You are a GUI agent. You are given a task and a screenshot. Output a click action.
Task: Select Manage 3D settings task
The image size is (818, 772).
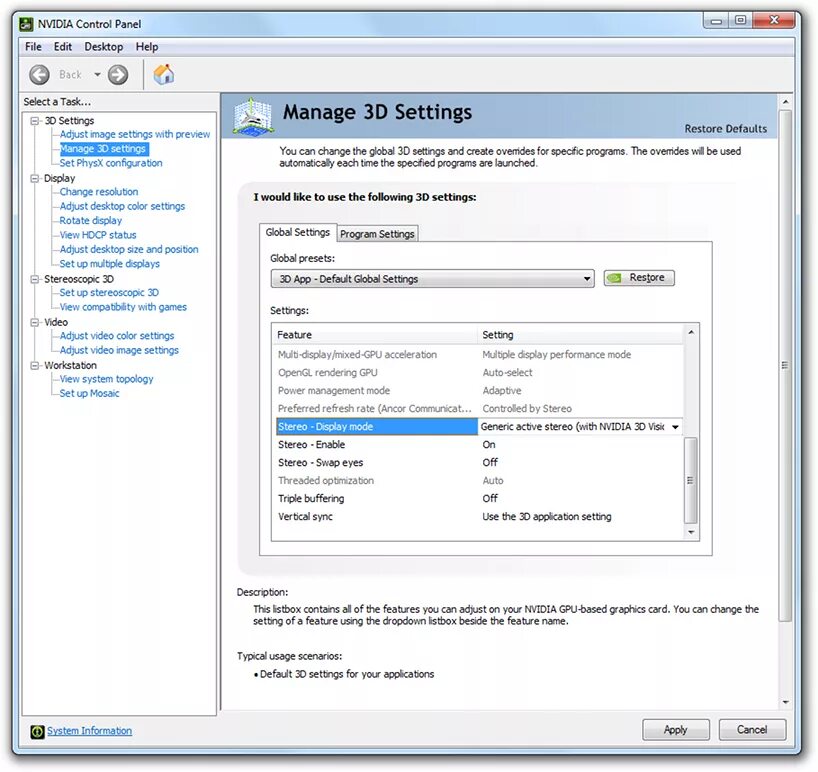click(103, 149)
